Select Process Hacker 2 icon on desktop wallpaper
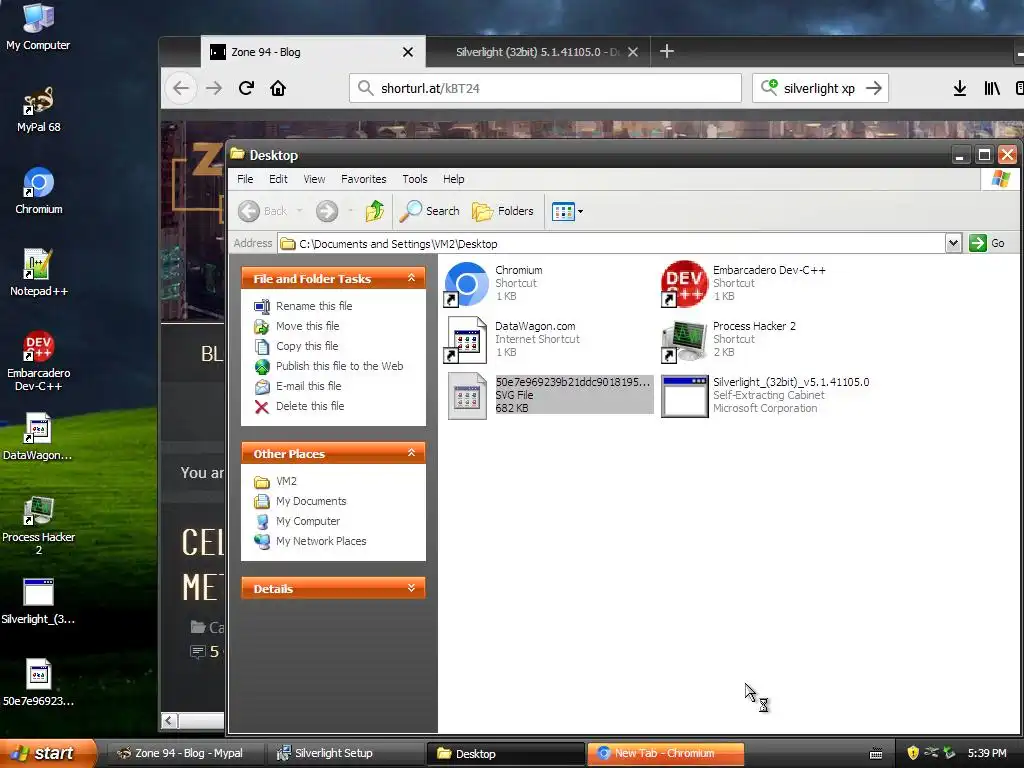Screen dimensions: 1024x768 coord(38,525)
